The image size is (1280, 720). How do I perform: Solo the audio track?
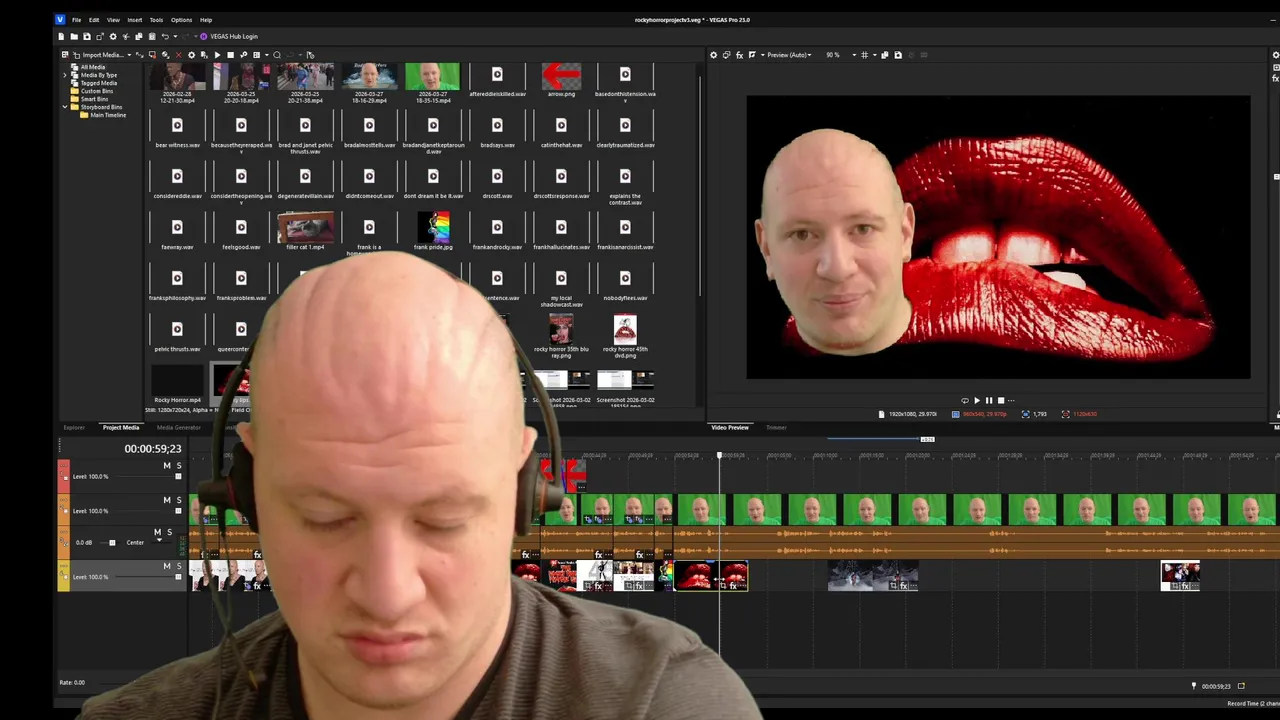click(x=169, y=532)
